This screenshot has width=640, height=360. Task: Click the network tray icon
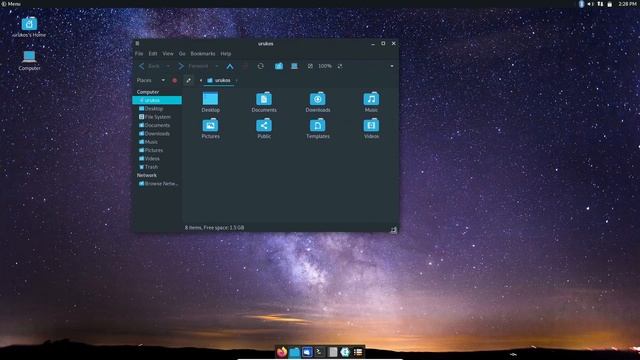[x=600, y=4]
